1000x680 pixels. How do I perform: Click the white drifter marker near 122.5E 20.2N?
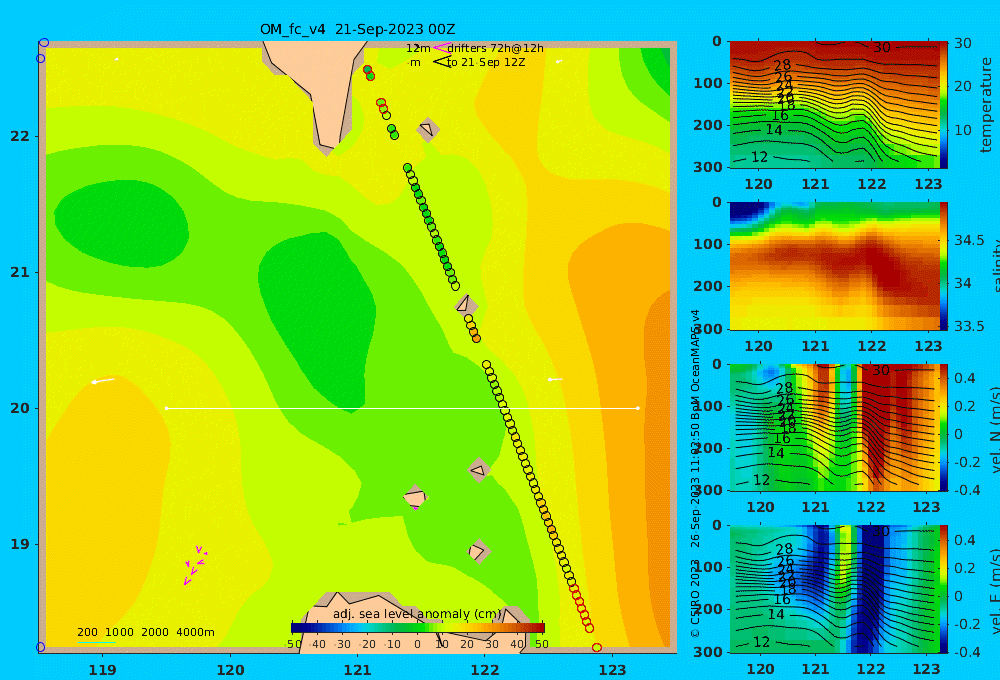(x=555, y=380)
